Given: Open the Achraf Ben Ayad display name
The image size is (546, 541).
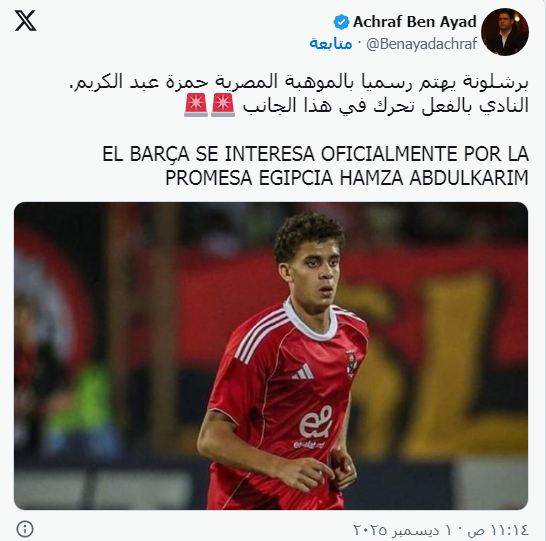Looking at the screenshot, I should click(415, 22).
